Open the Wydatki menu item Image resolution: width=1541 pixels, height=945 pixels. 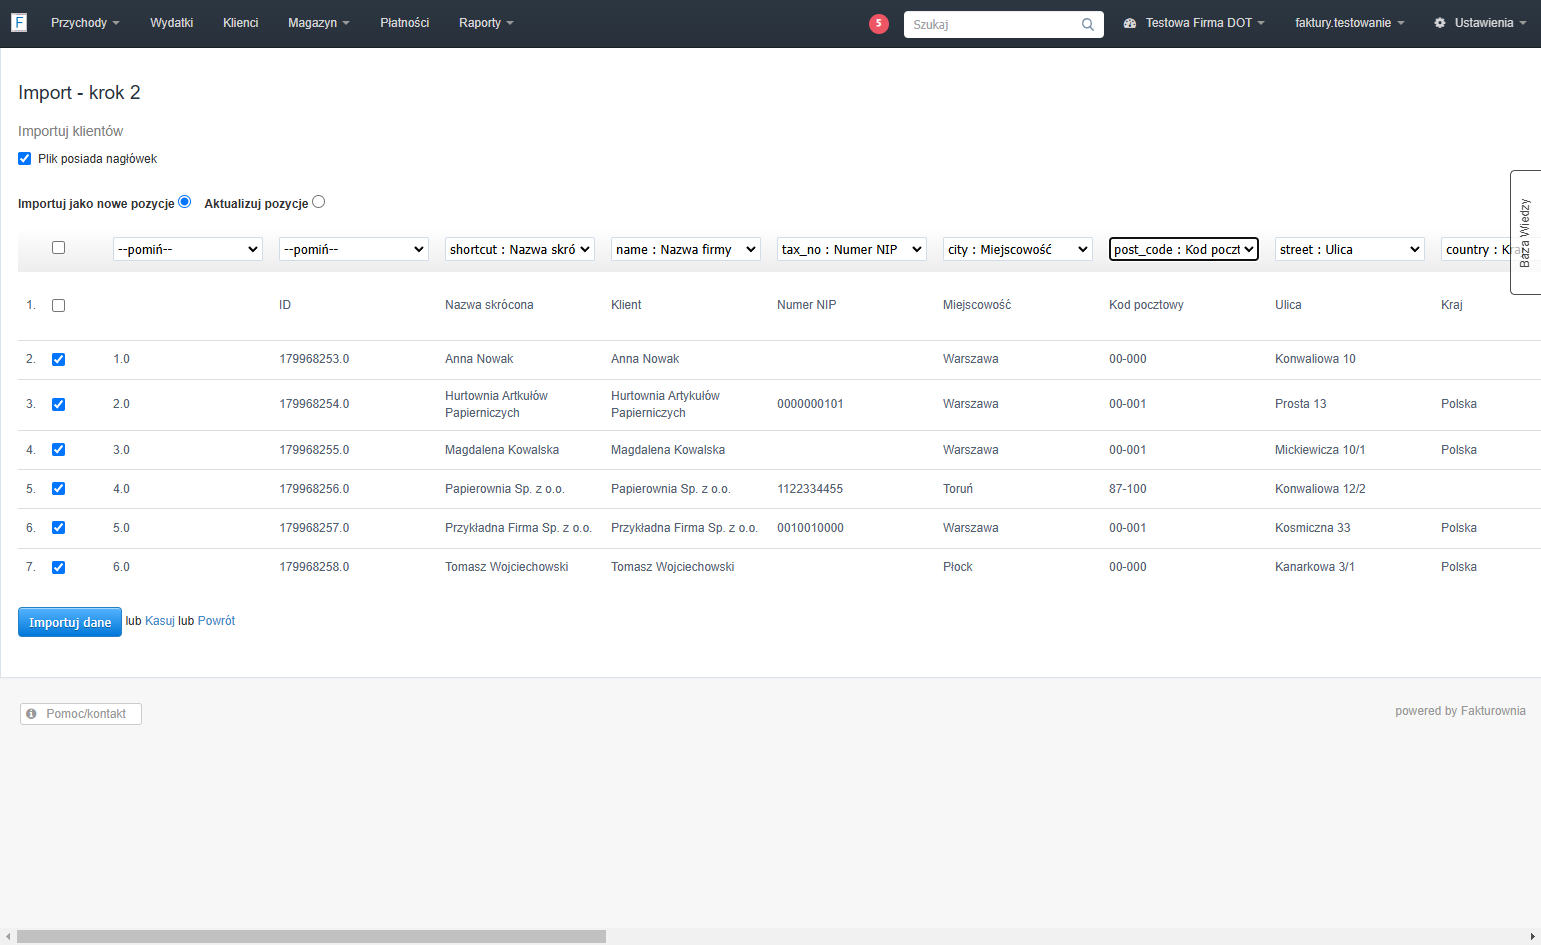click(x=172, y=23)
